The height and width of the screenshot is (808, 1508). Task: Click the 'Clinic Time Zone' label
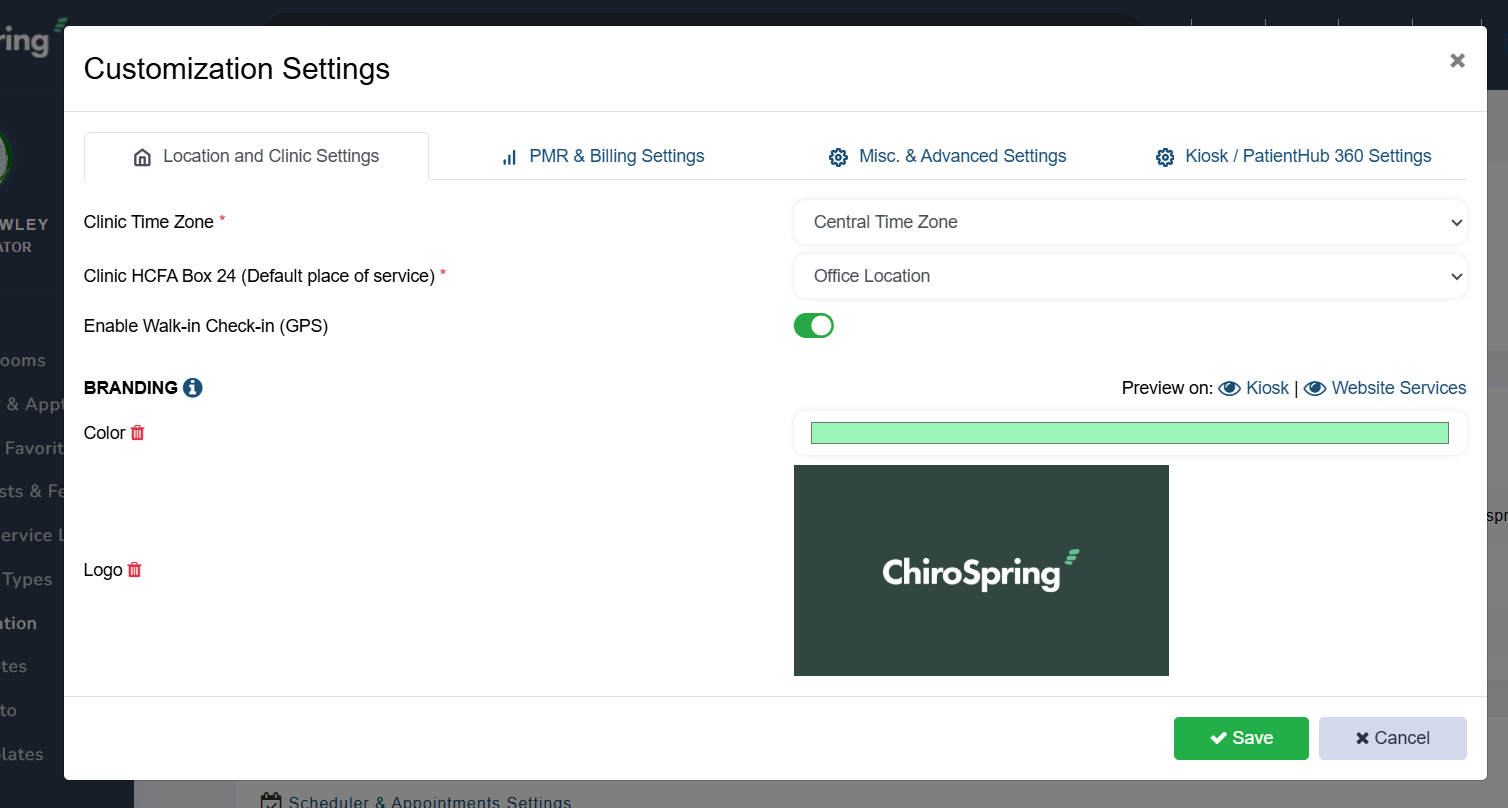(x=149, y=222)
